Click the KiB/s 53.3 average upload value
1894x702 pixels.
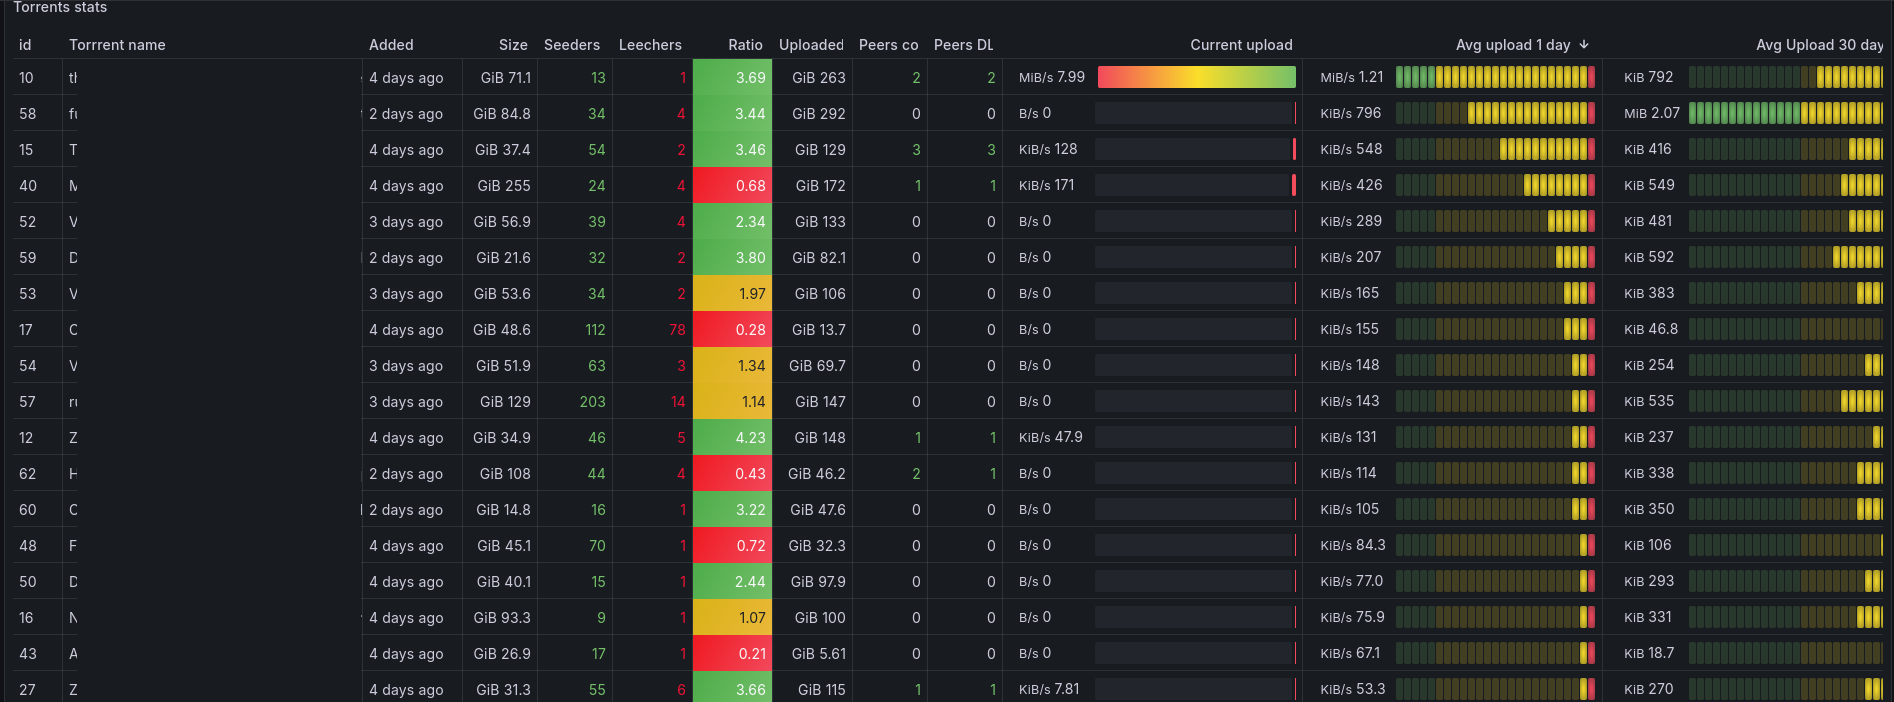[1353, 689]
